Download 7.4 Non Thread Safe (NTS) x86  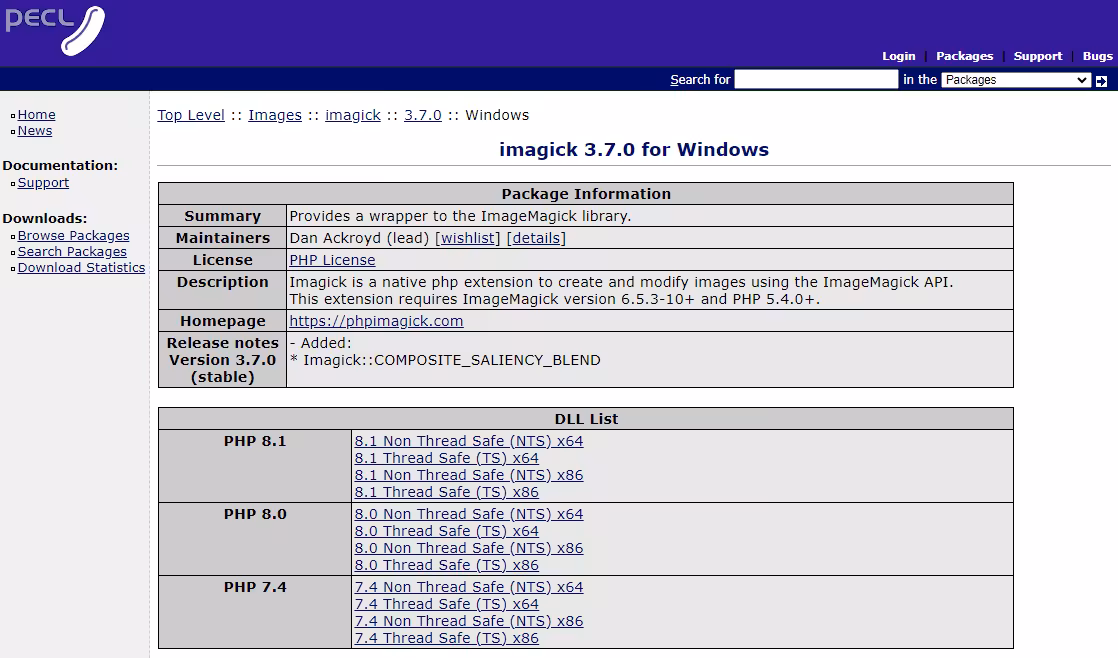click(469, 621)
